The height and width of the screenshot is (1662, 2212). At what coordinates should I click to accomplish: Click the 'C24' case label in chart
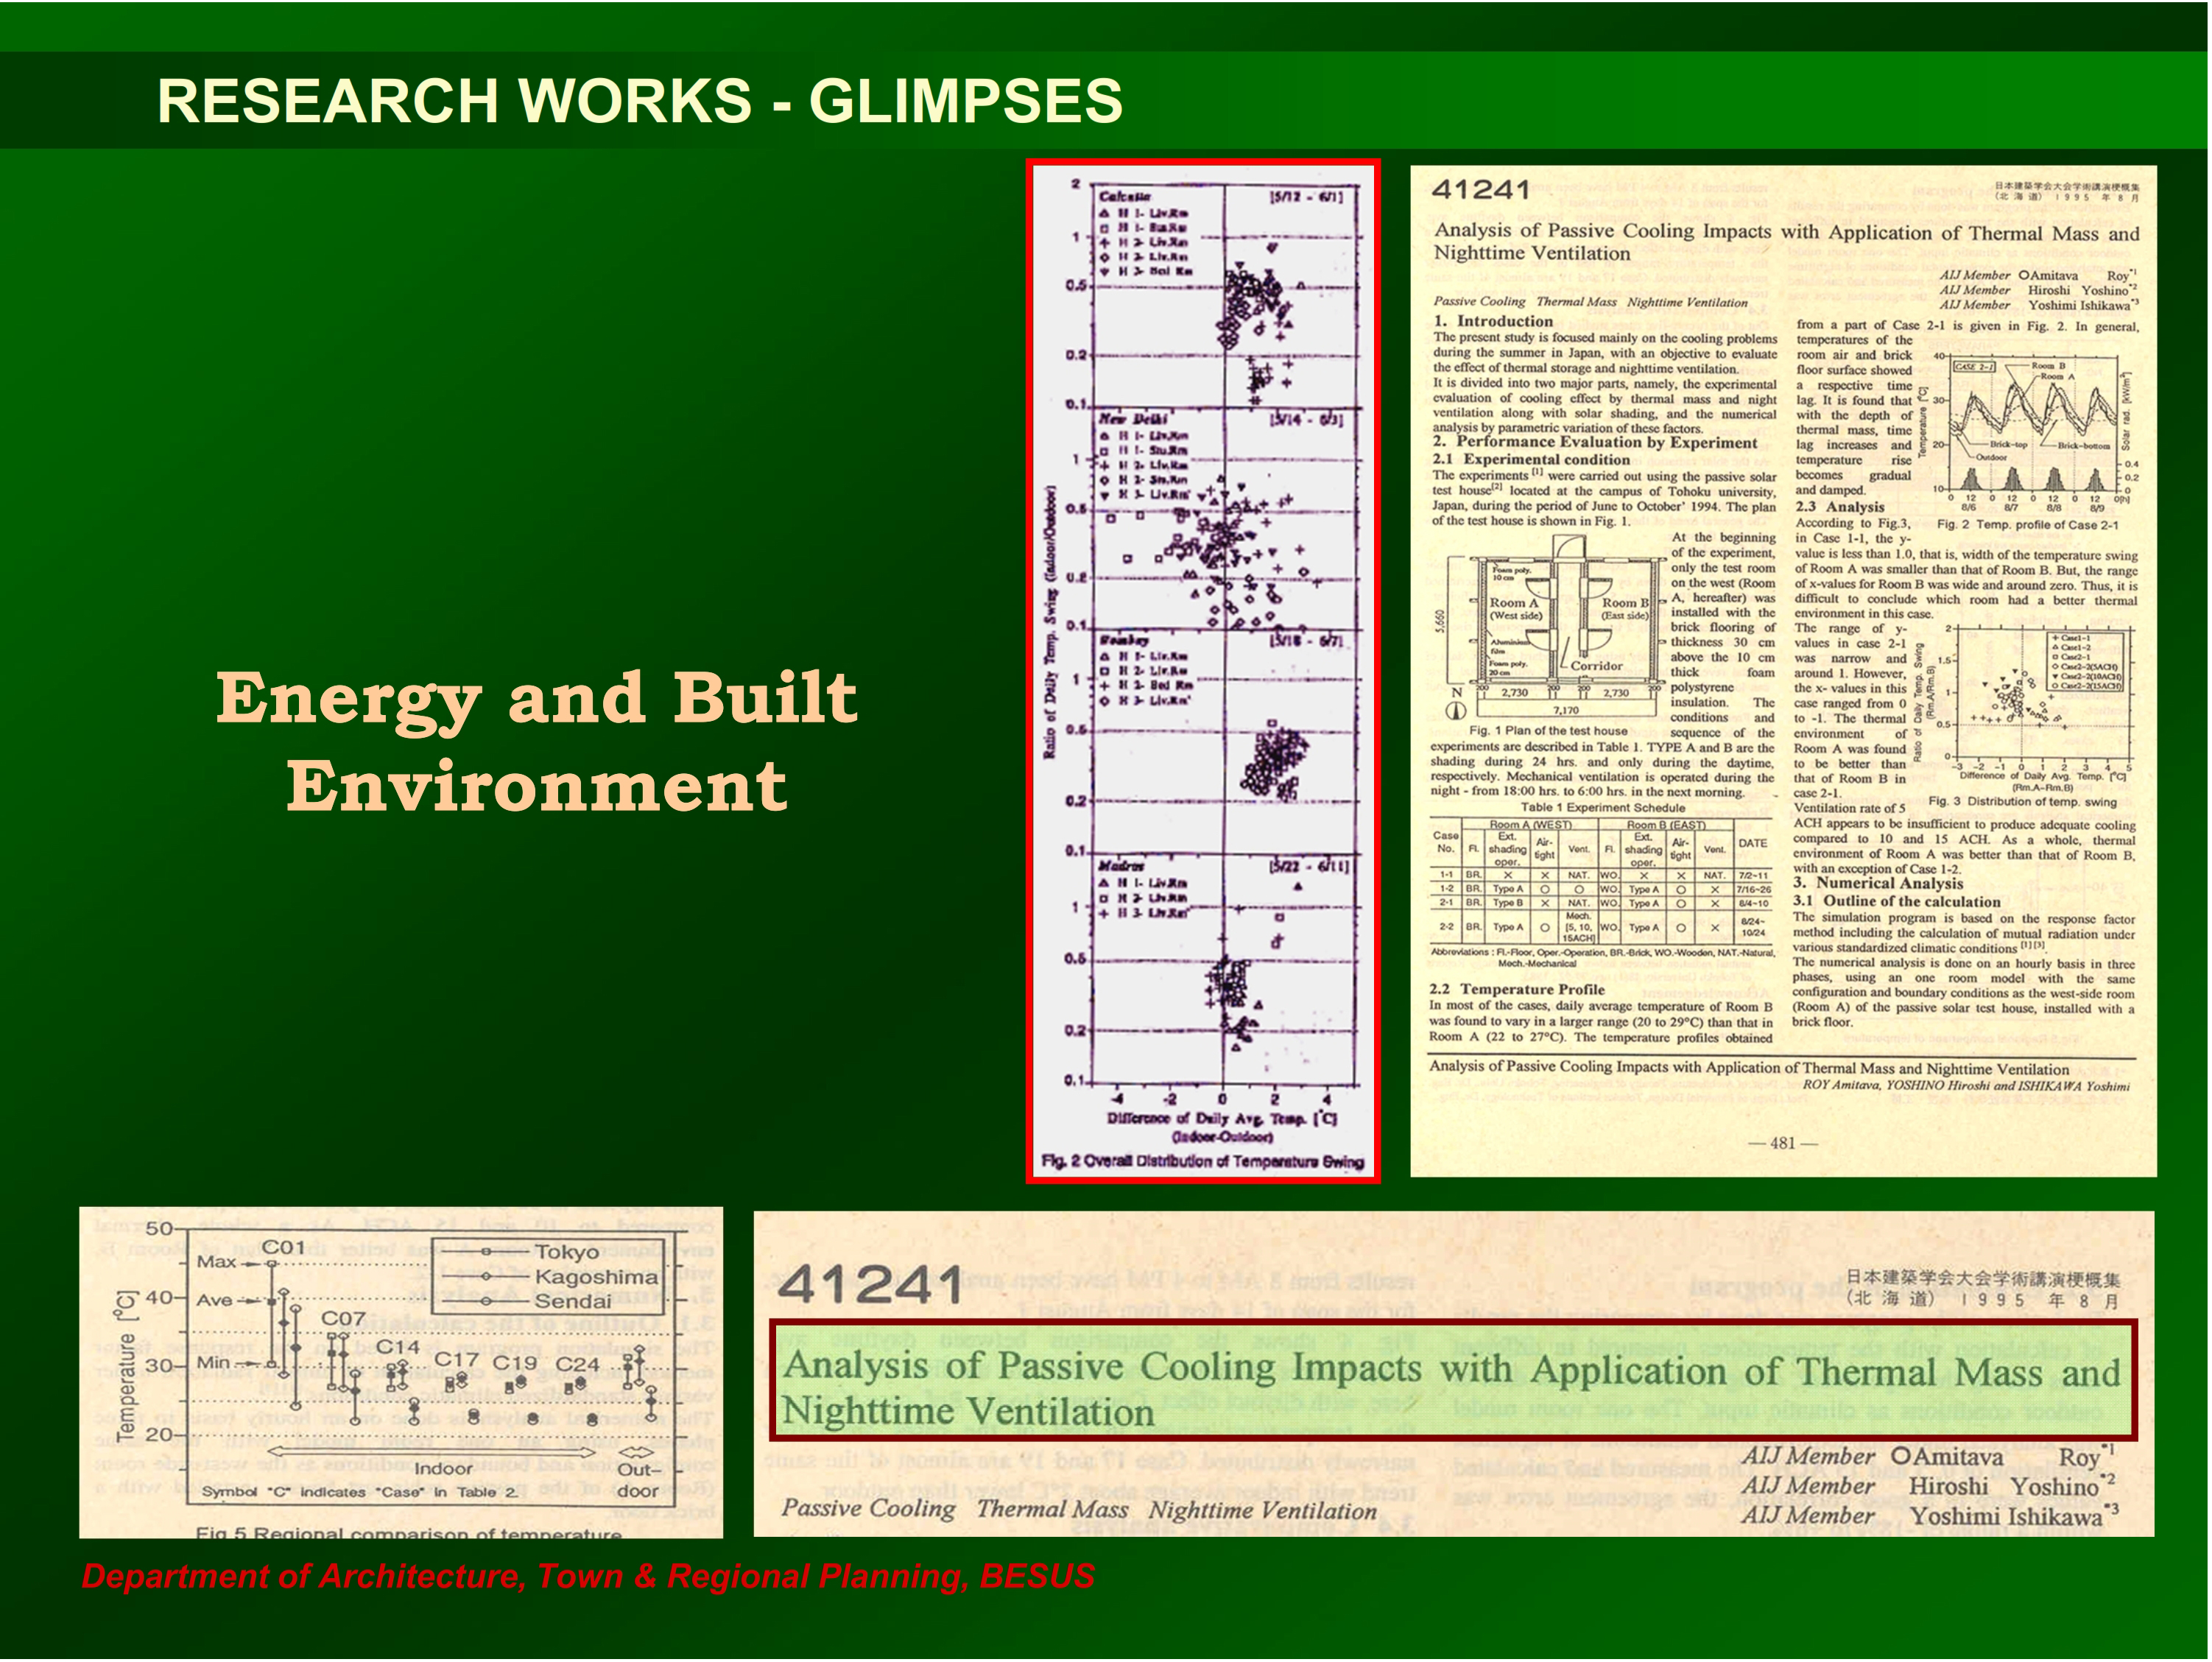pos(577,1364)
